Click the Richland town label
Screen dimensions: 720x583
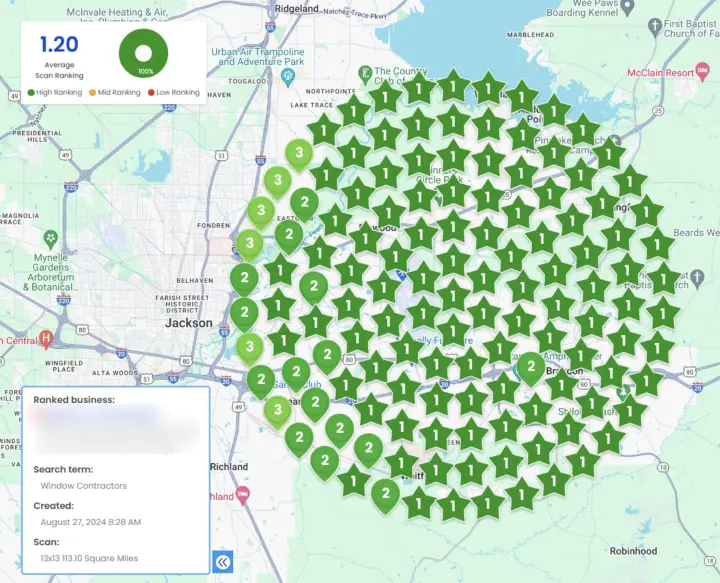[x=229, y=466]
